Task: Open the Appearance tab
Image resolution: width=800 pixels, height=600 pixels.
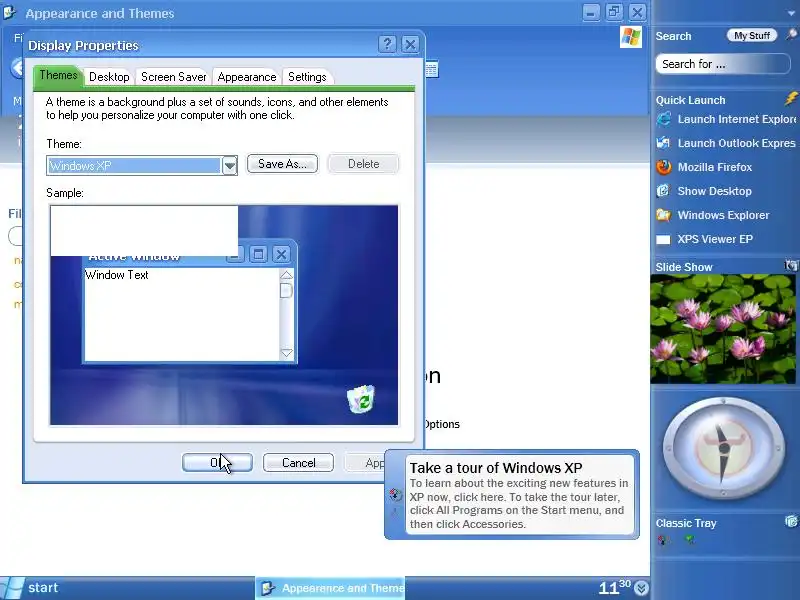Action: (x=246, y=77)
